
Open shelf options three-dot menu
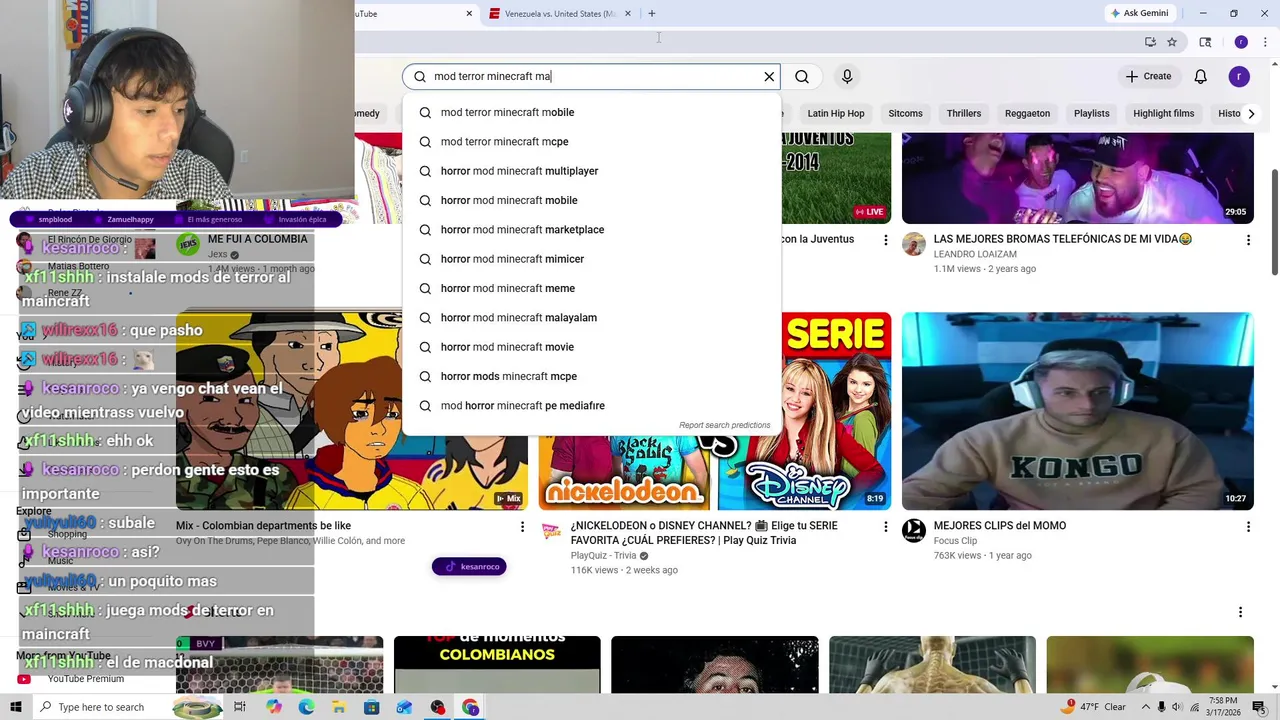(1240, 612)
